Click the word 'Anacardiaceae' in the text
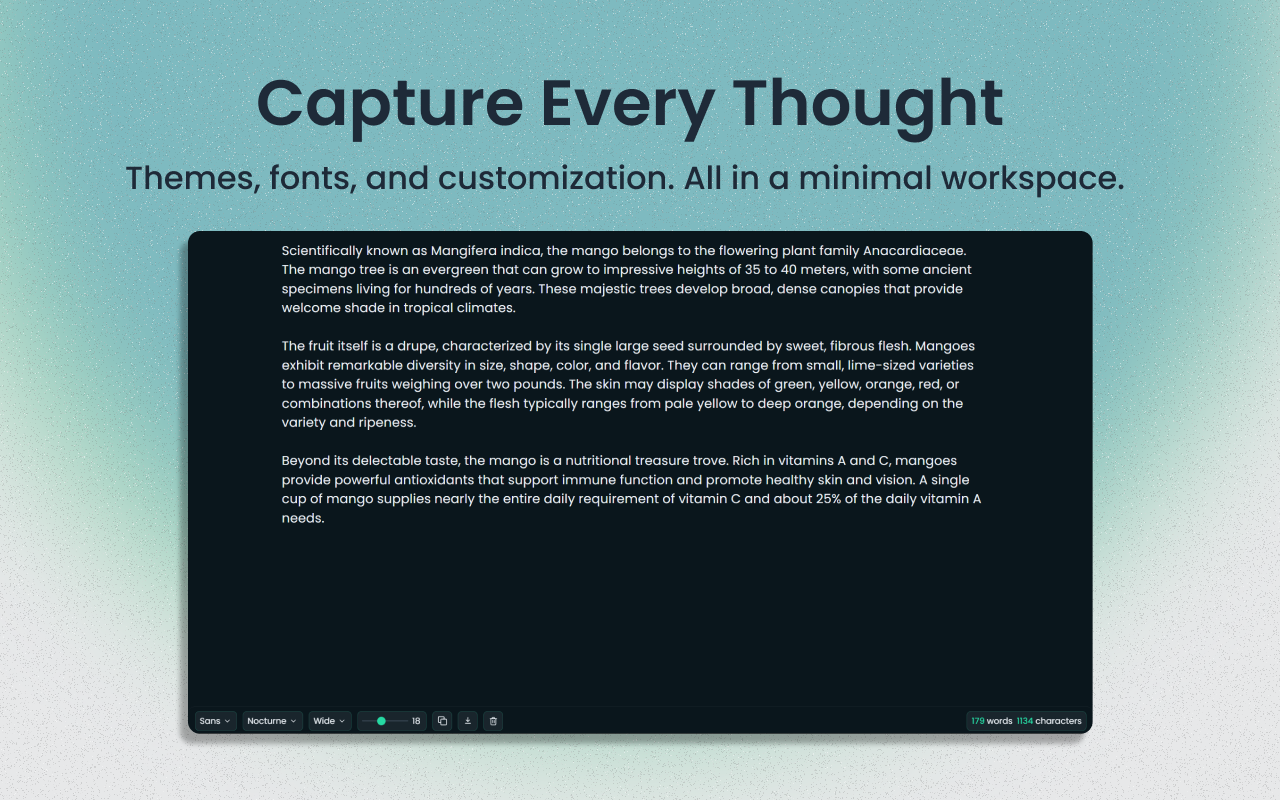Viewport: 1280px width, 800px height. [x=914, y=251]
